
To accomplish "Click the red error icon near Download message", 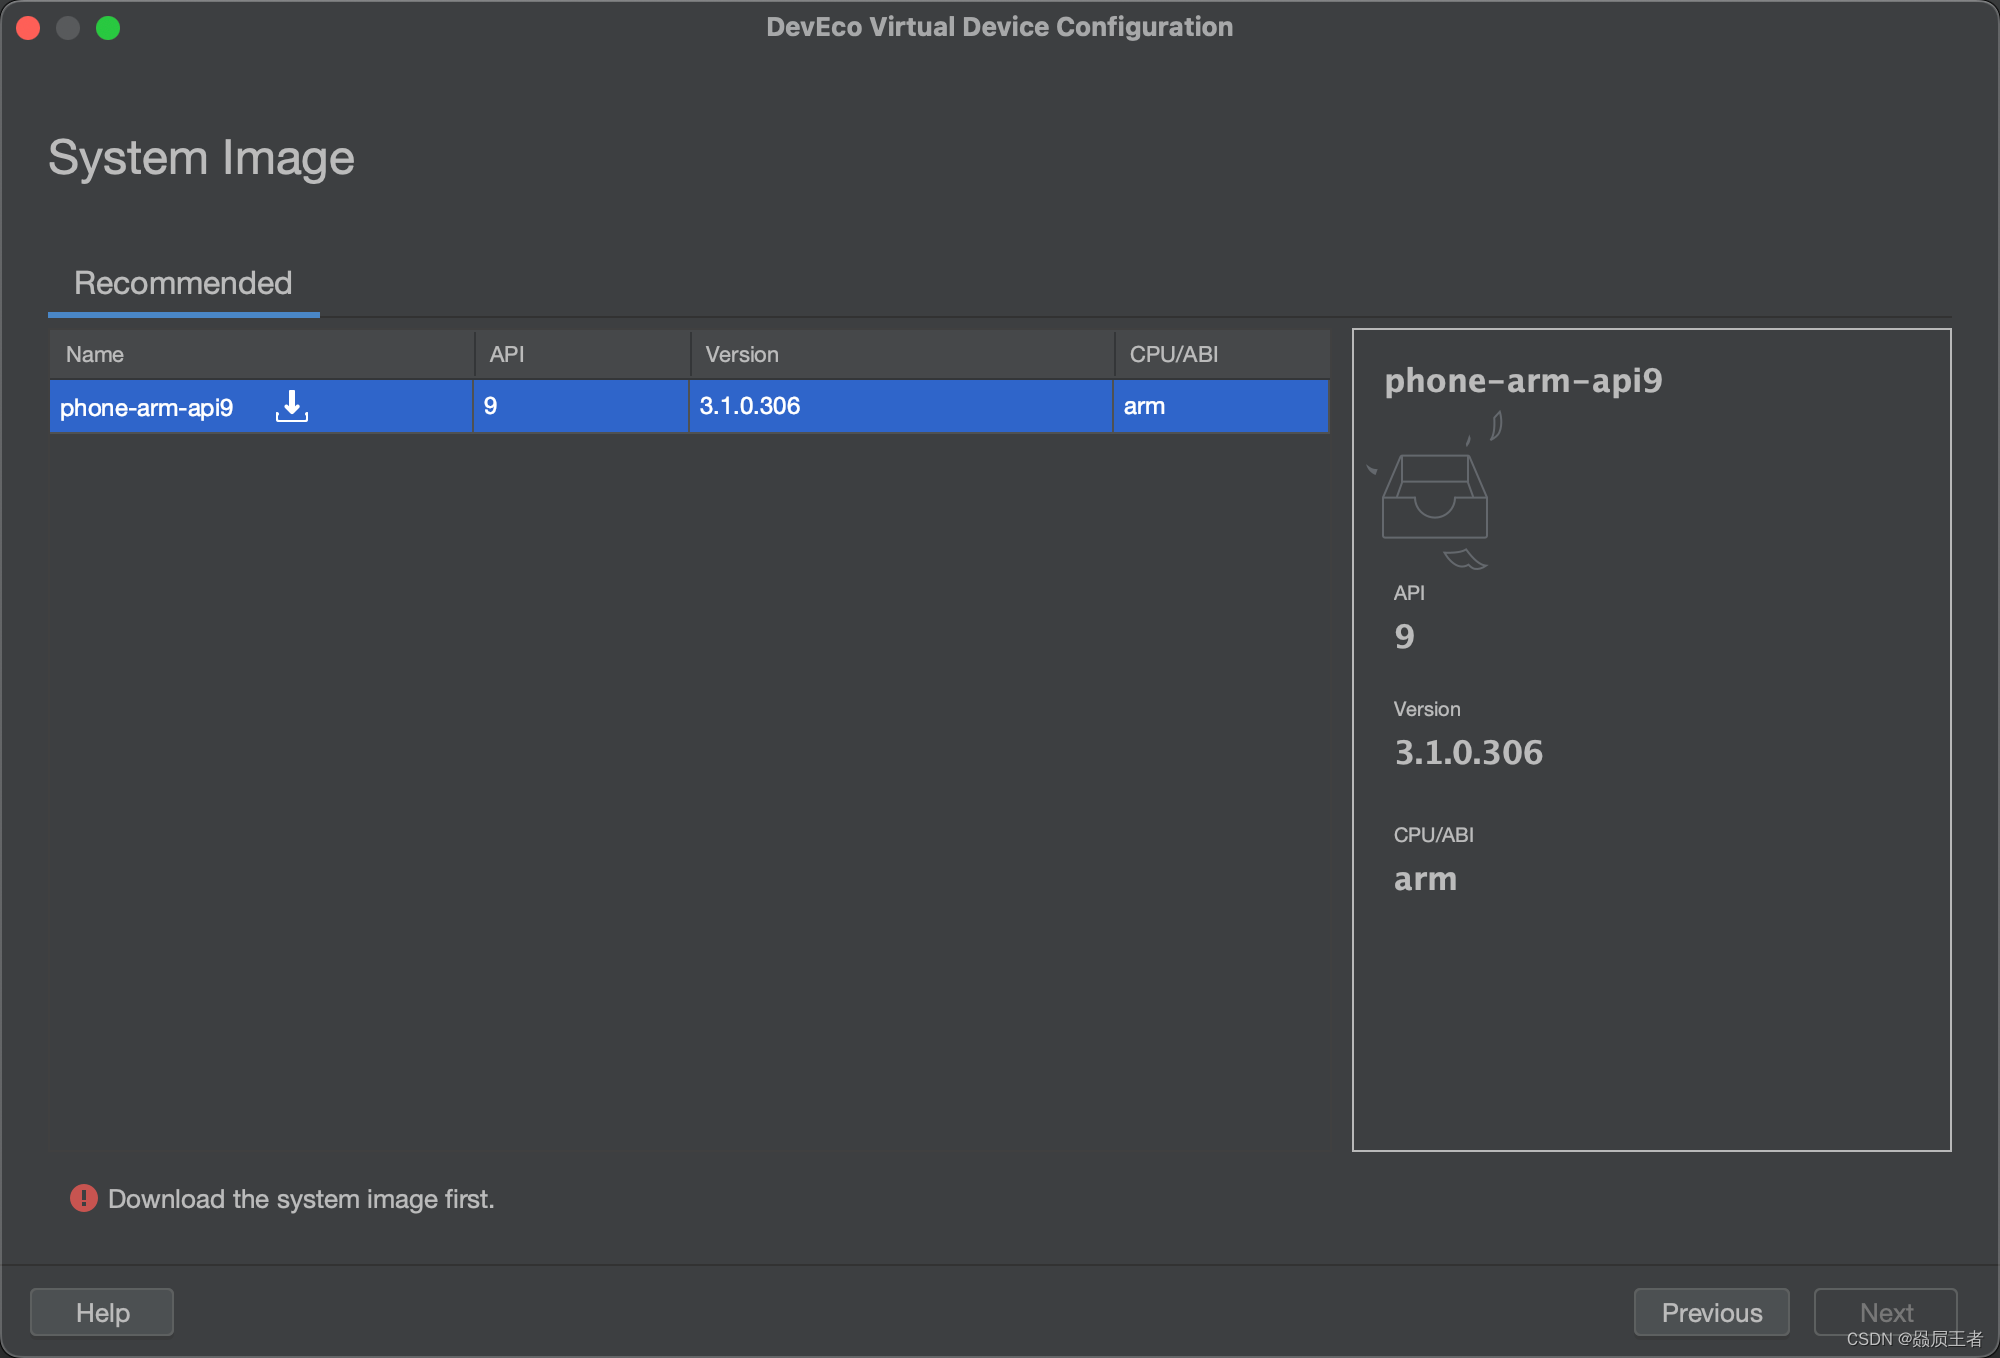I will click(x=84, y=1198).
